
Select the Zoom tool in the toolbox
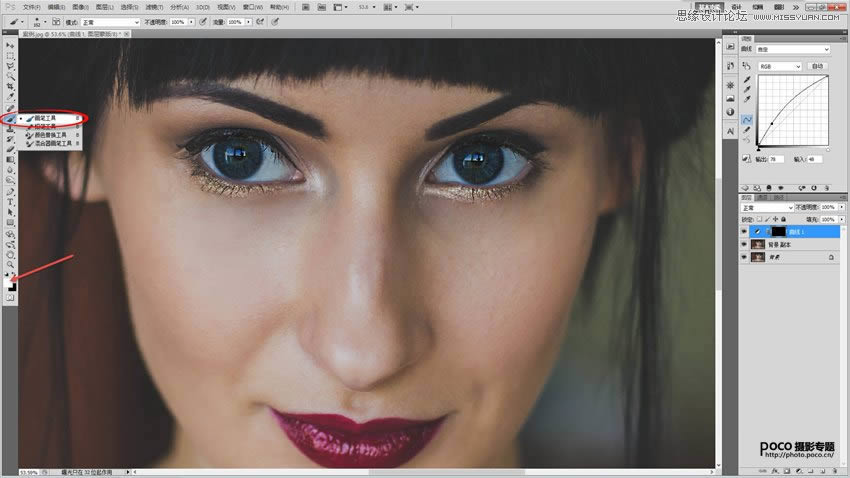pyautogui.click(x=10, y=263)
